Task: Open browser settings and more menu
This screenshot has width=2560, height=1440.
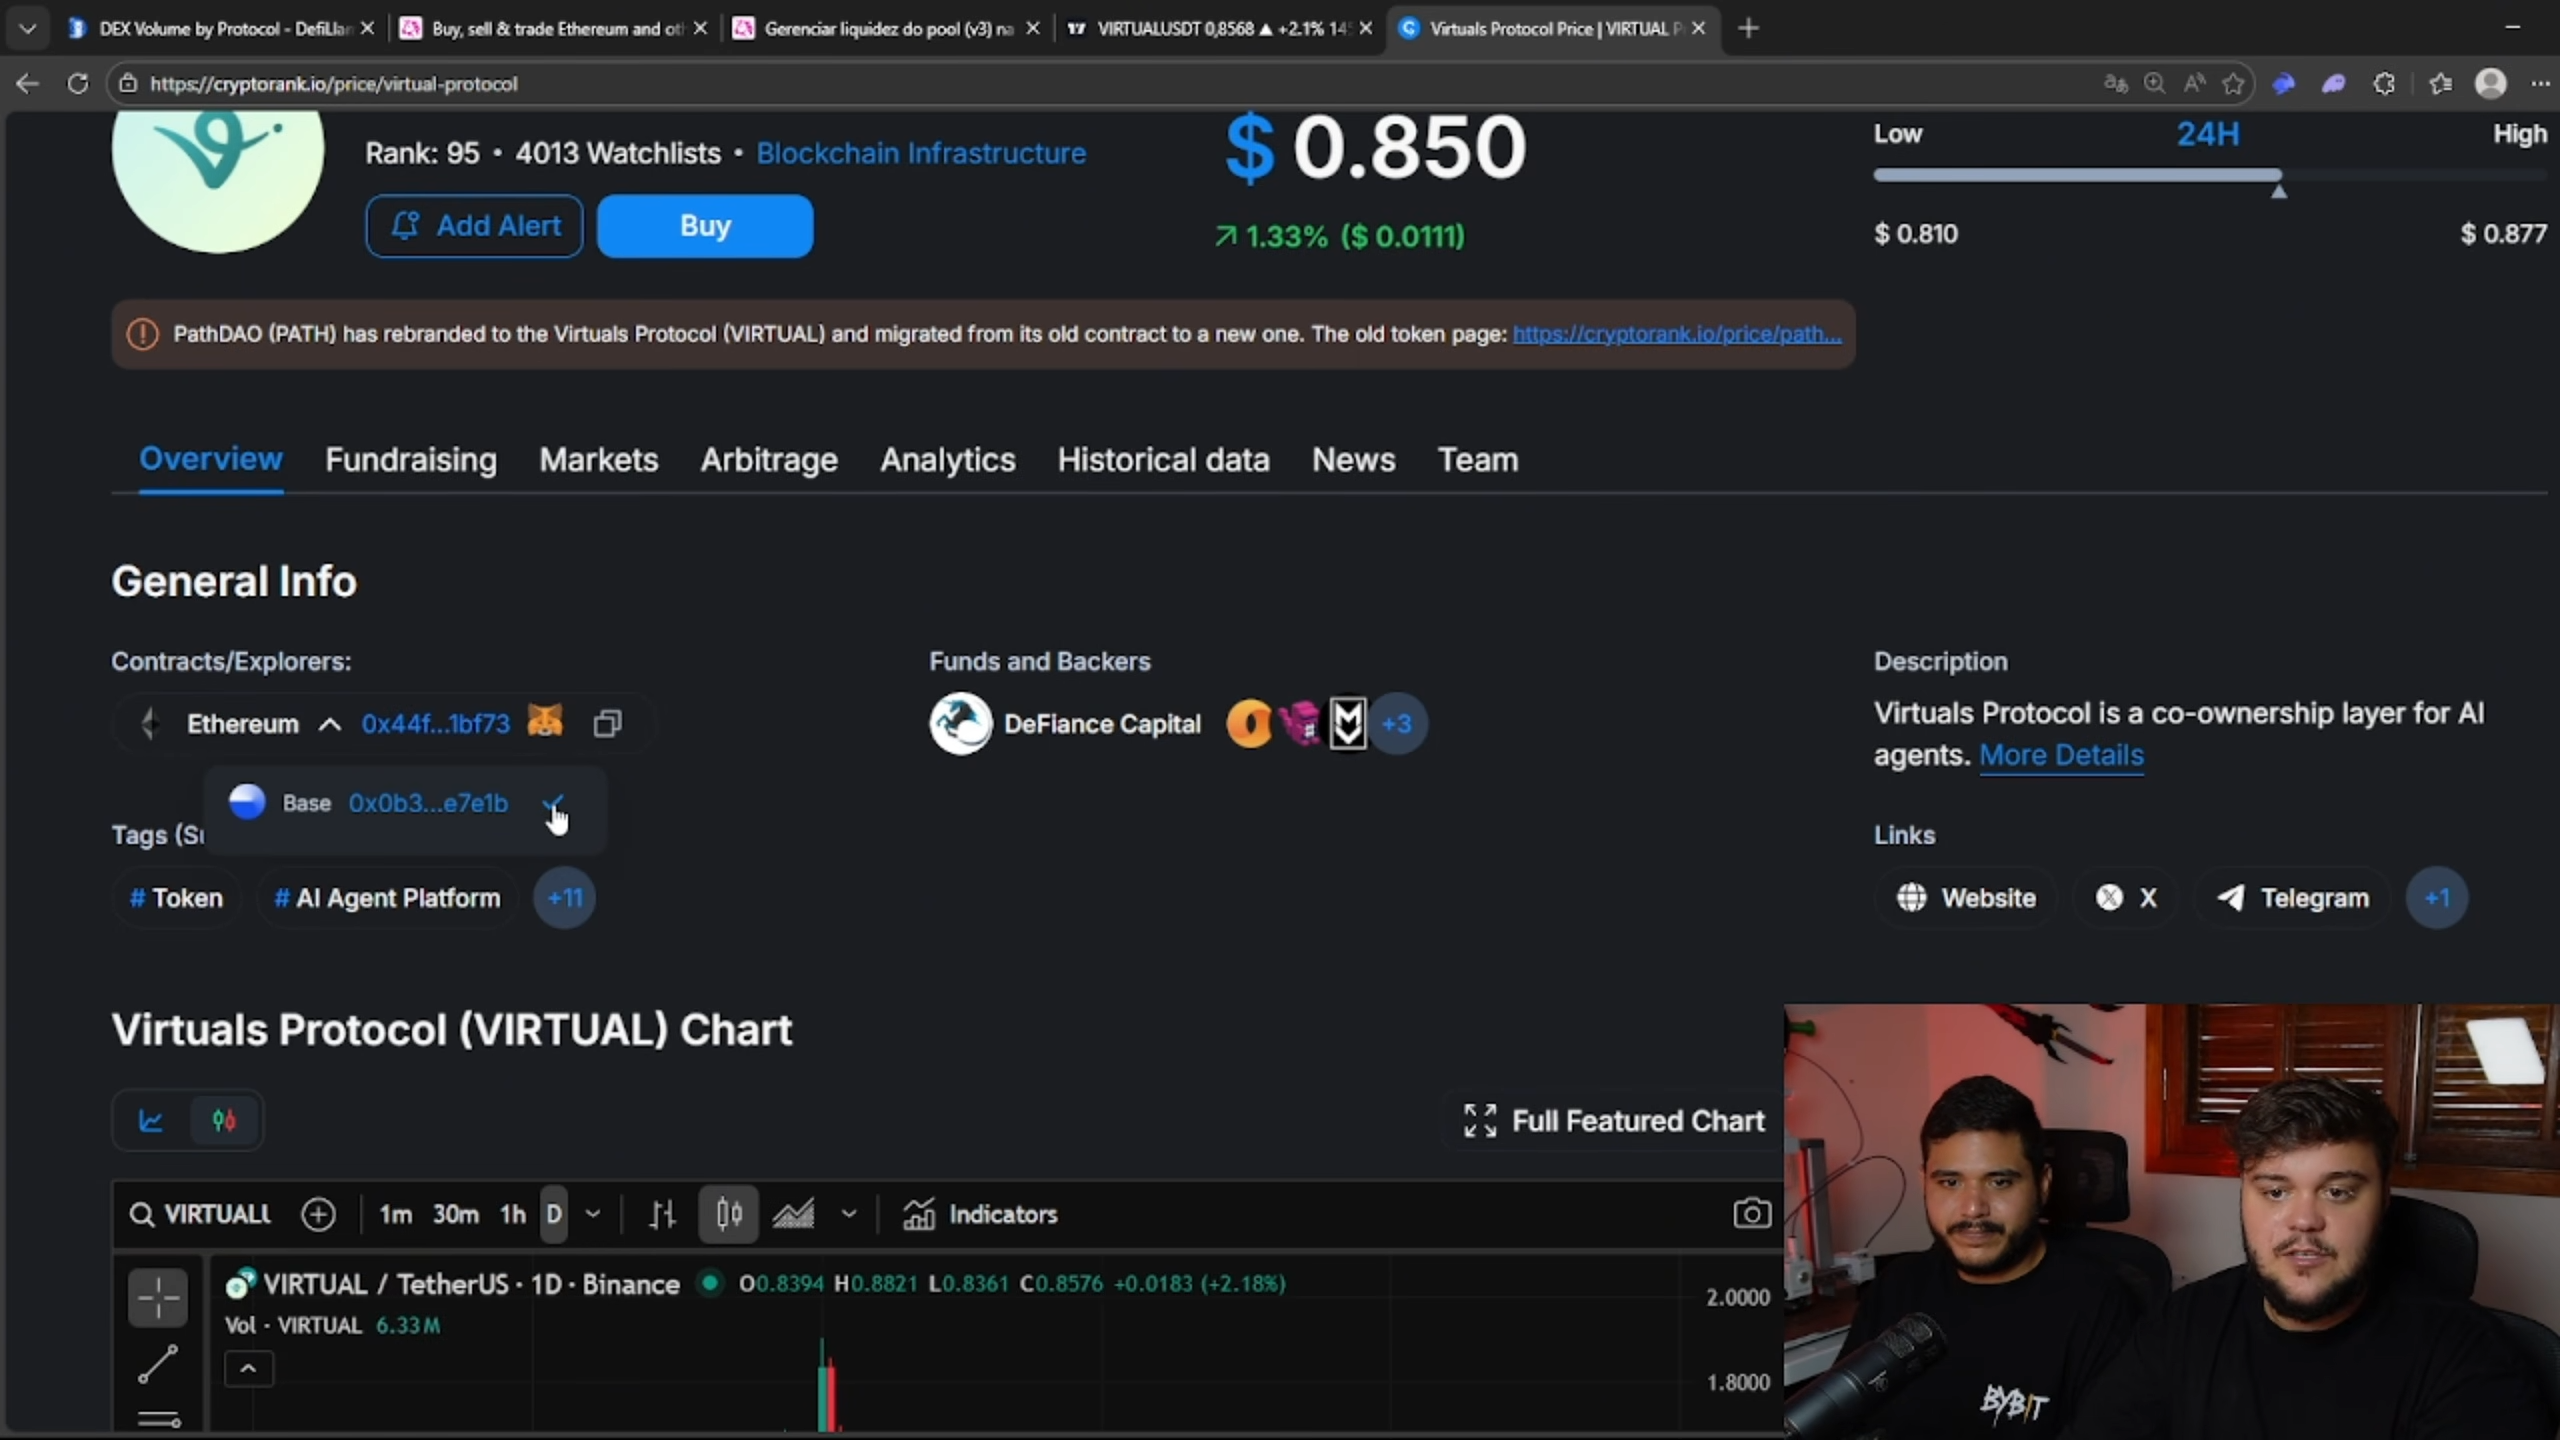Action: pyautogui.click(x=2540, y=84)
